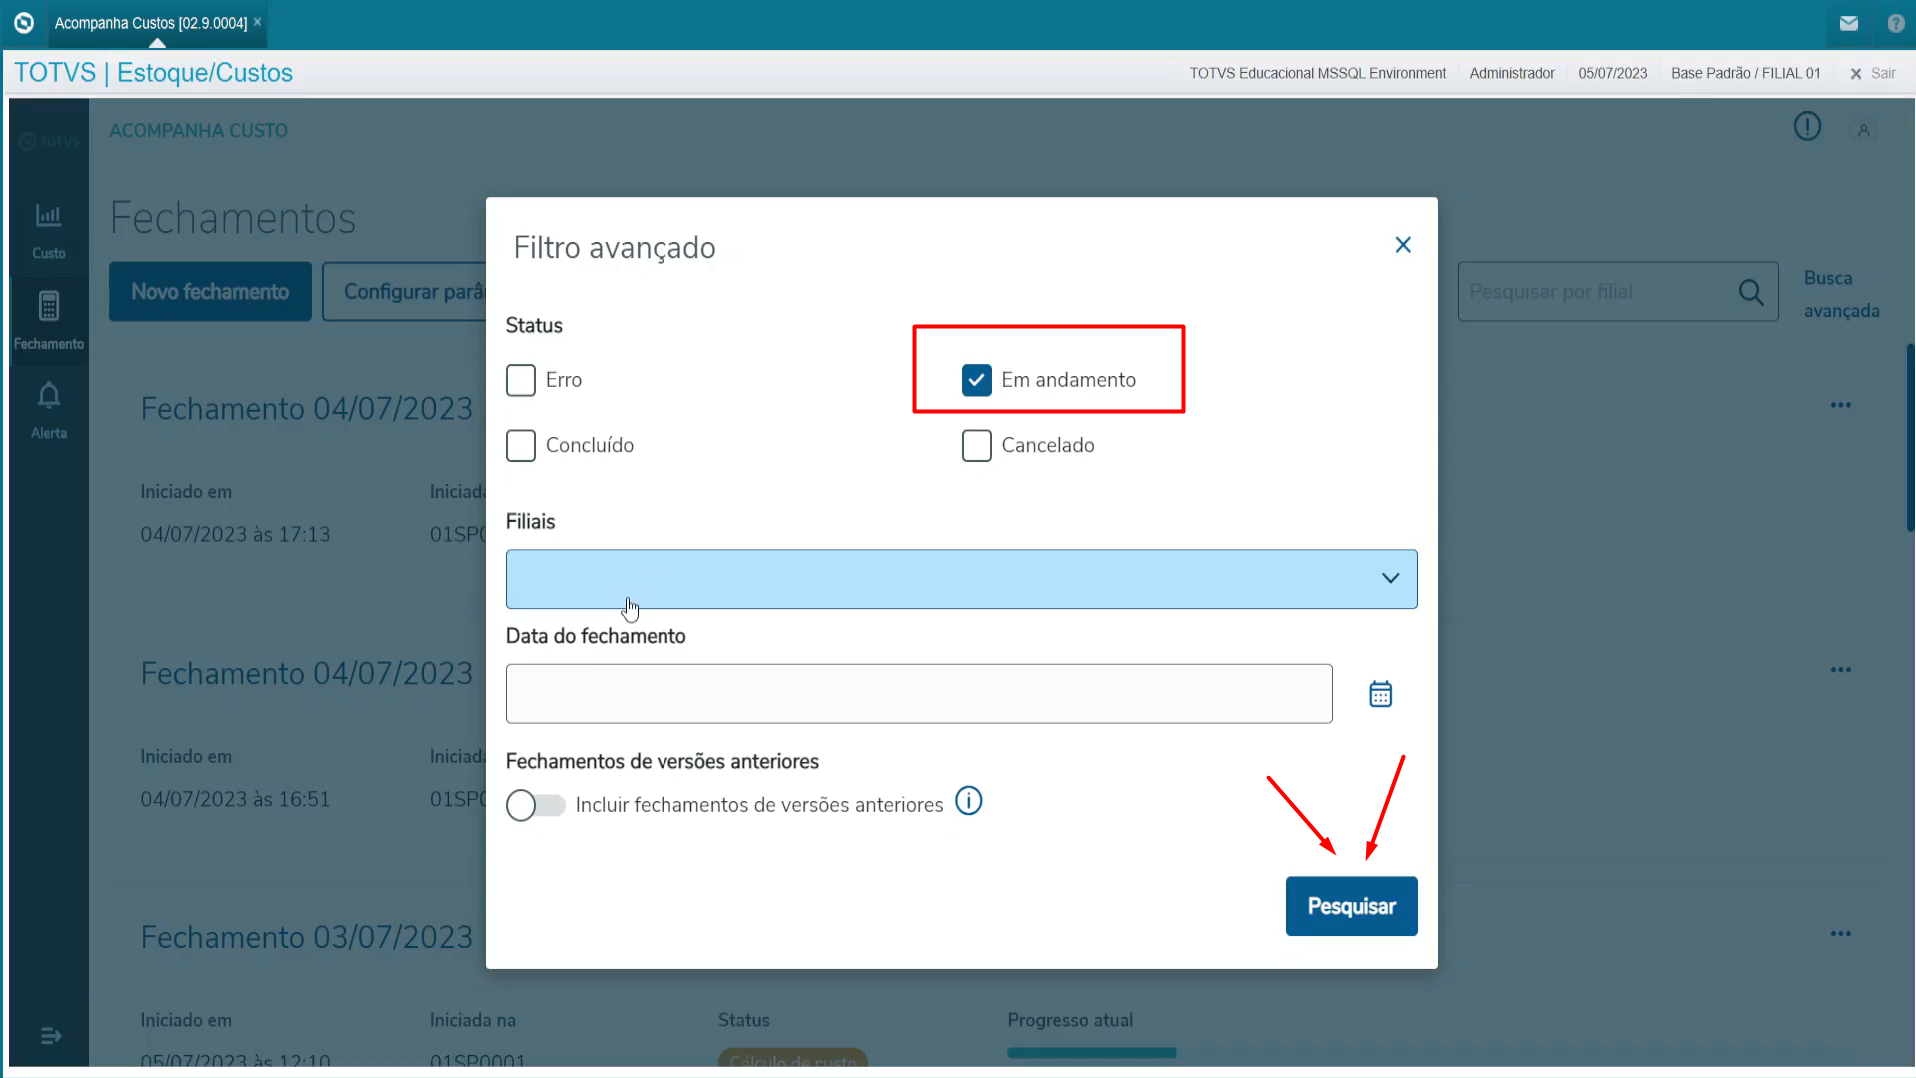Check the Erro status checkbox

pyautogui.click(x=521, y=380)
